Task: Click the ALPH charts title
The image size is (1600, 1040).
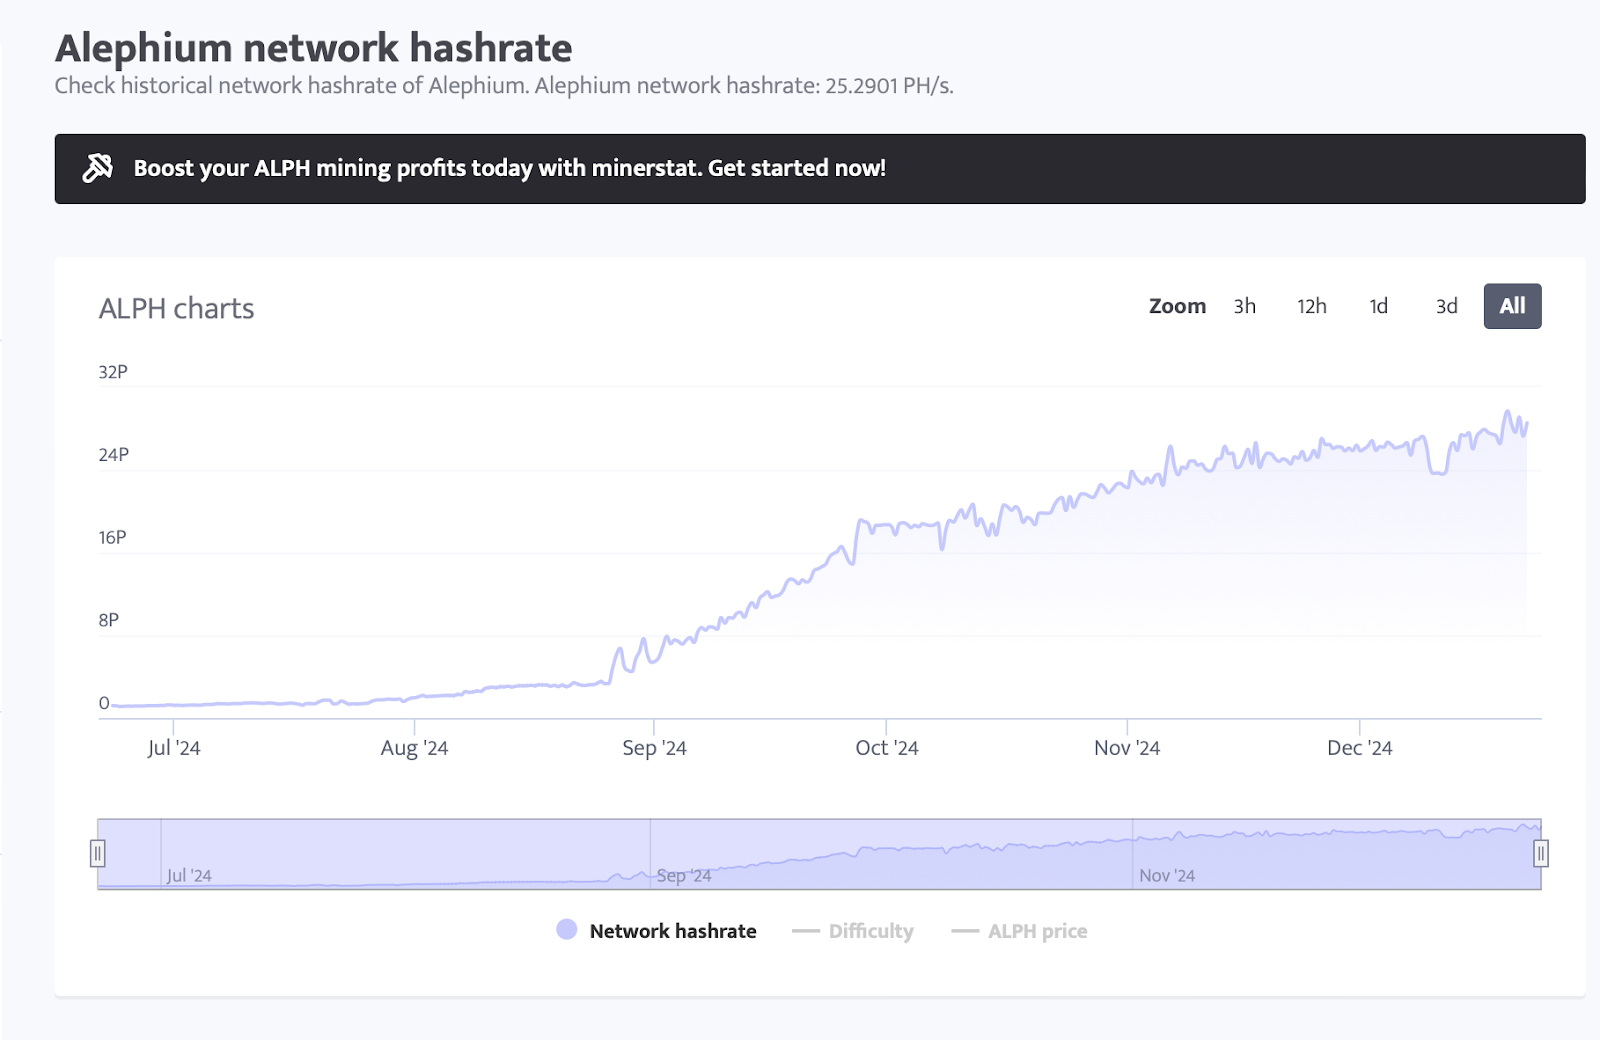Action: (176, 309)
